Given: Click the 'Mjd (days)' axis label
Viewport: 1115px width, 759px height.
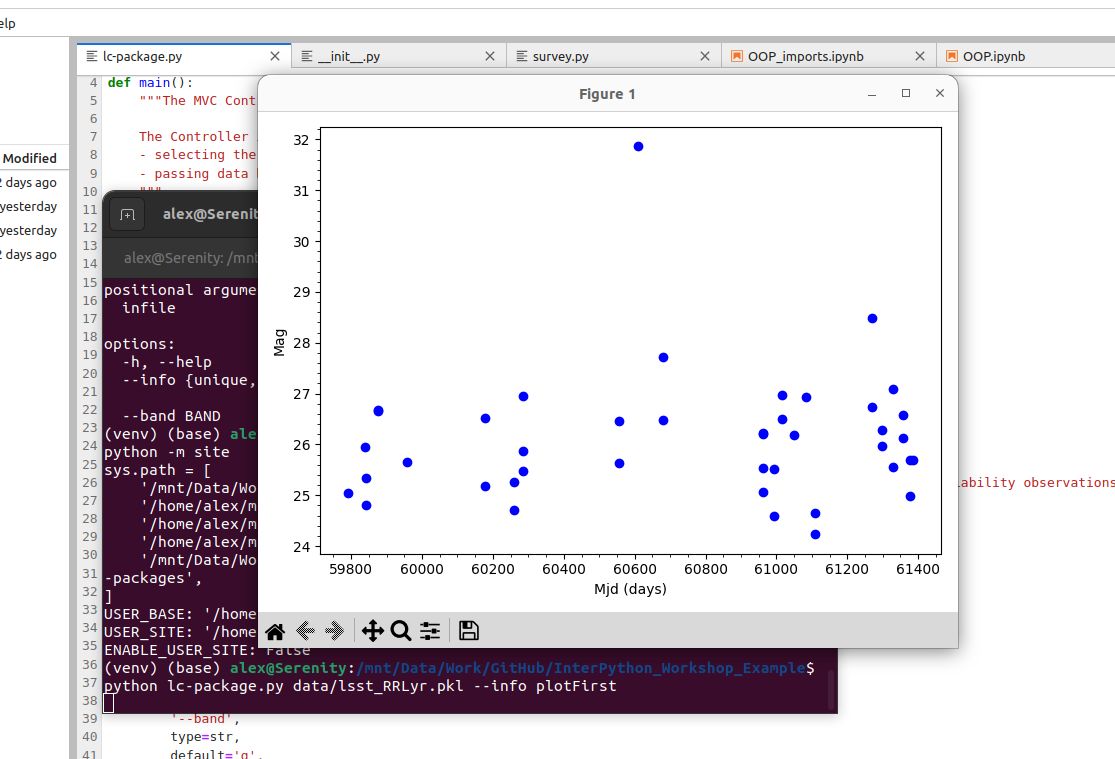Looking at the screenshot, I should 630,589.
